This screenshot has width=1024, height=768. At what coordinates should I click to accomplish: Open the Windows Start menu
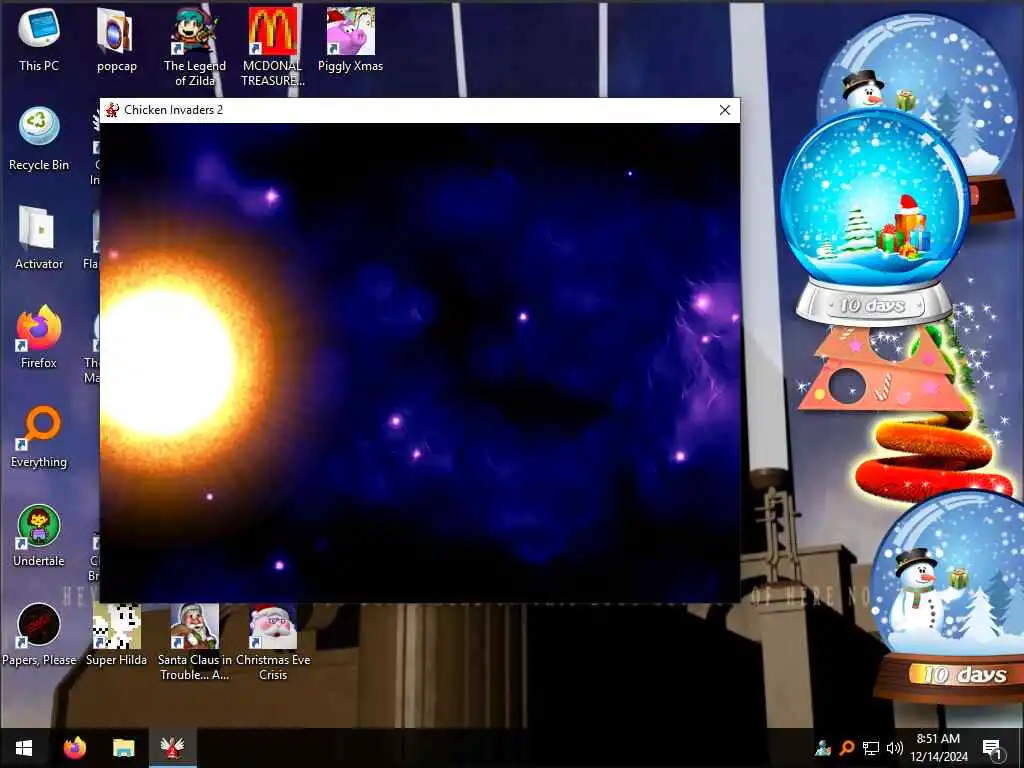pyautogui.click(x=24, y=748)
